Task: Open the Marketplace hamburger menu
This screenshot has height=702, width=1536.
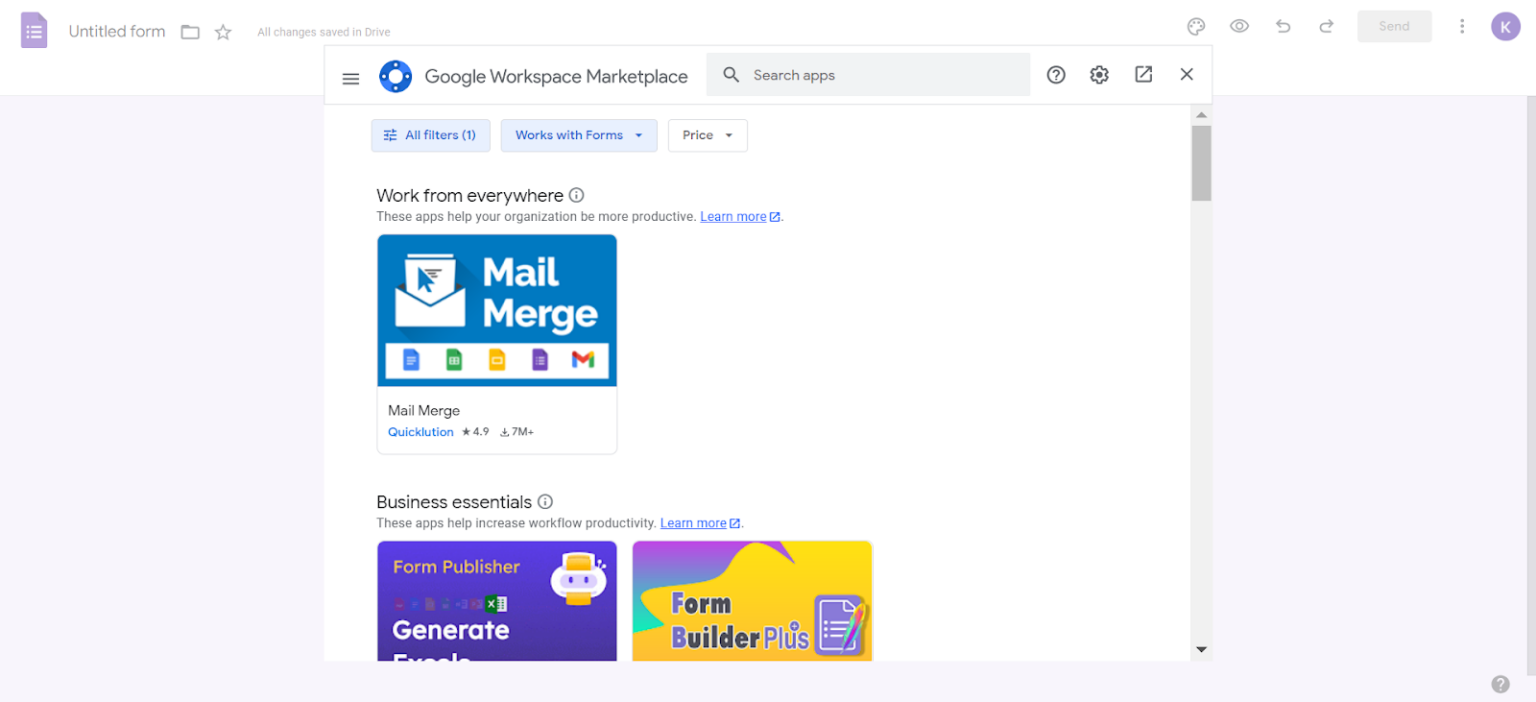Action: click(351, 78)
